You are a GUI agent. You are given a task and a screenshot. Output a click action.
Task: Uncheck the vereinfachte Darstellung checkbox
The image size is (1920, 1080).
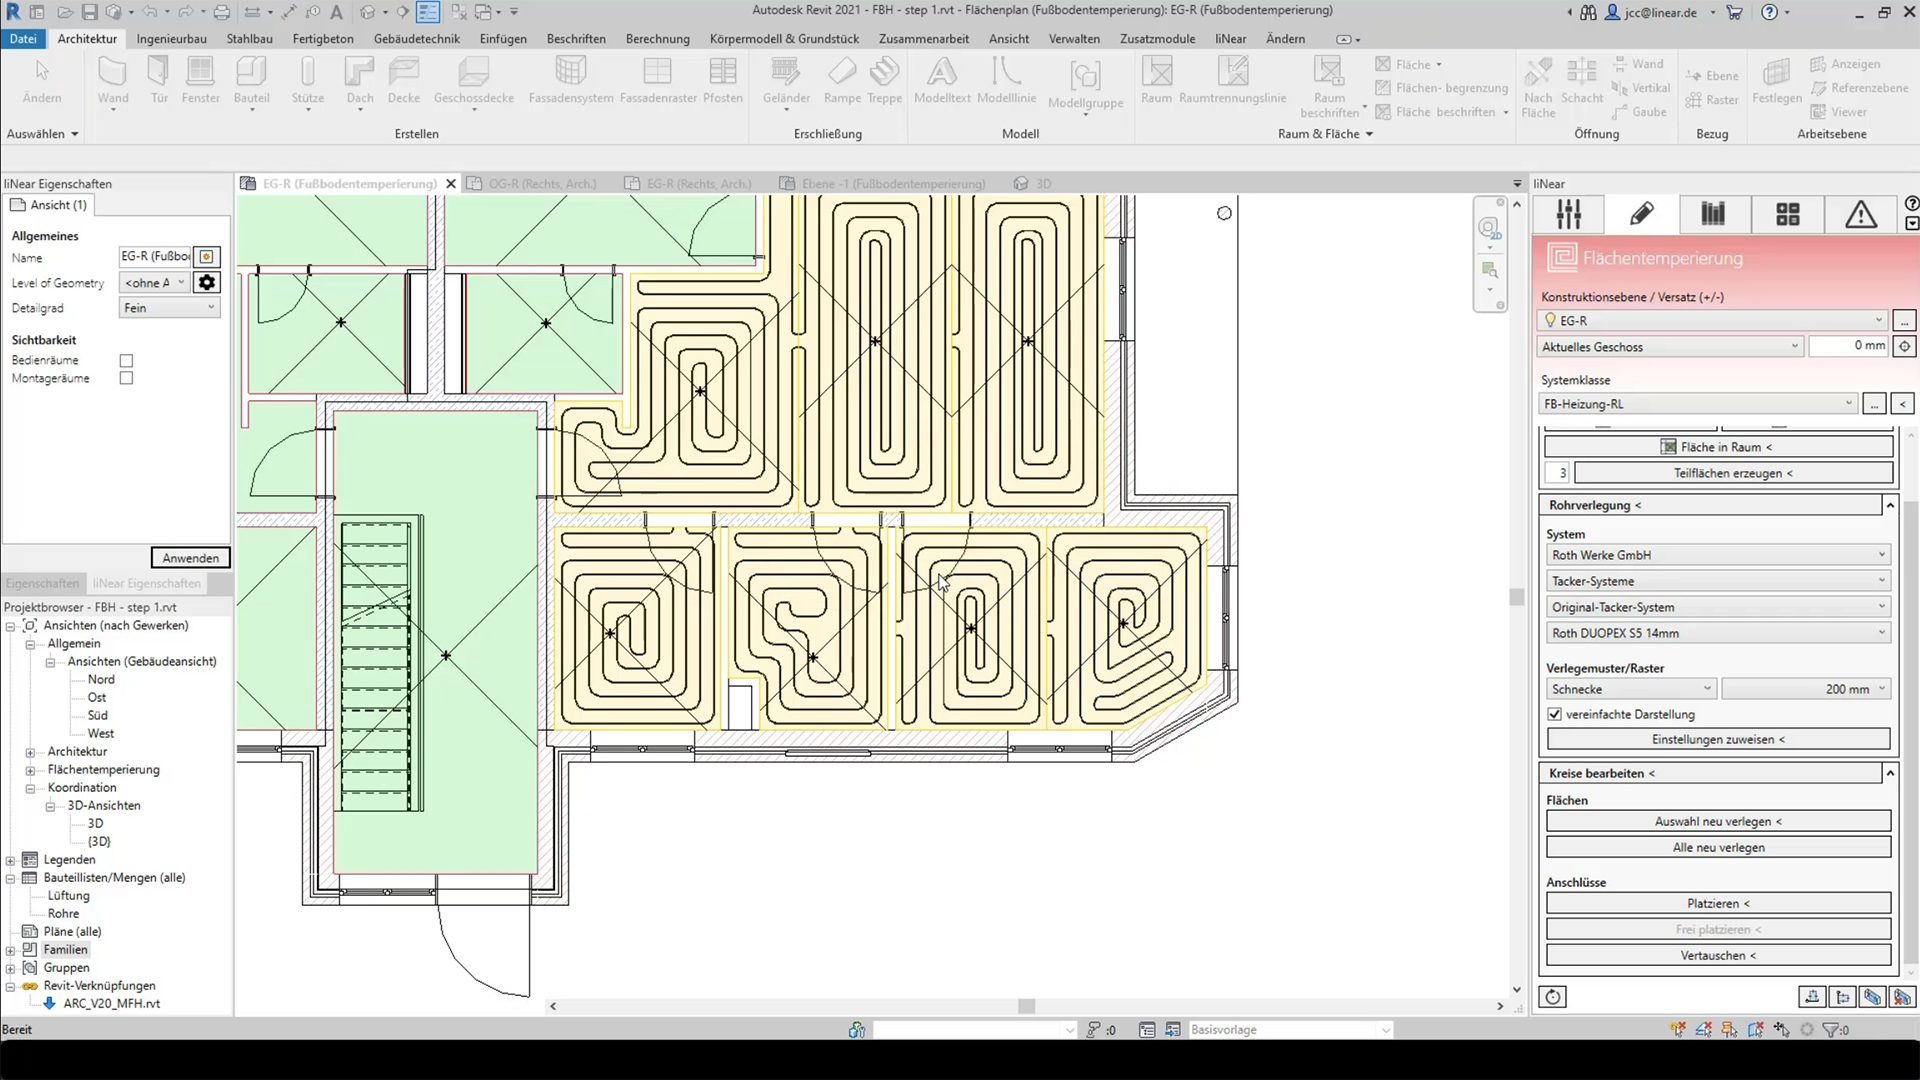[1554, 714]
